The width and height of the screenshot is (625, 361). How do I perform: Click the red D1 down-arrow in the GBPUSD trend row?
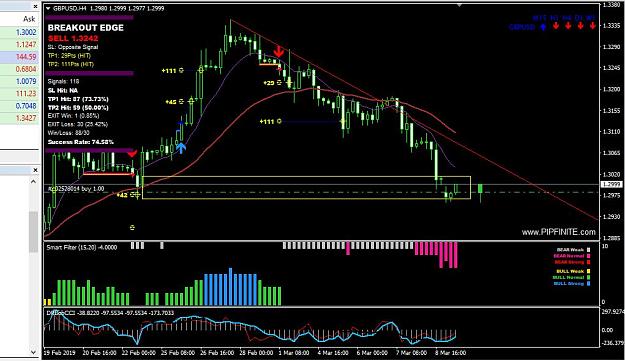[x=580, y=26]
